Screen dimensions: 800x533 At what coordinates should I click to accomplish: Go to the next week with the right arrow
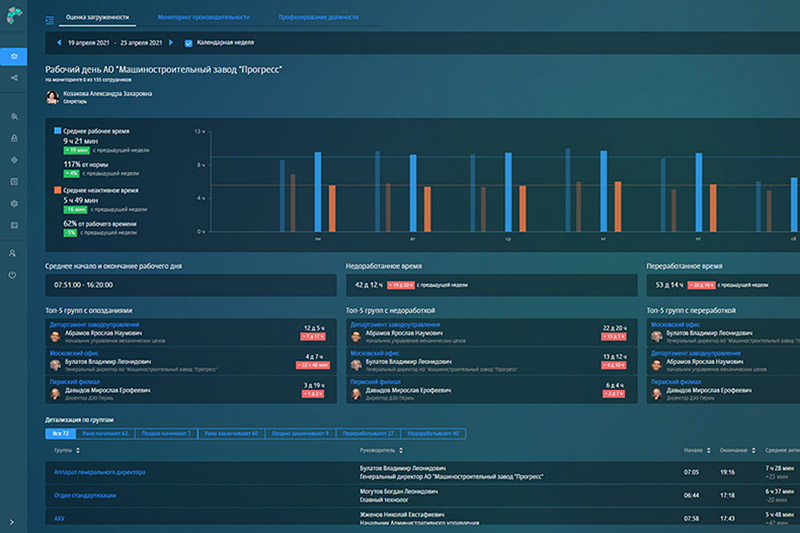tap(171, 43)
